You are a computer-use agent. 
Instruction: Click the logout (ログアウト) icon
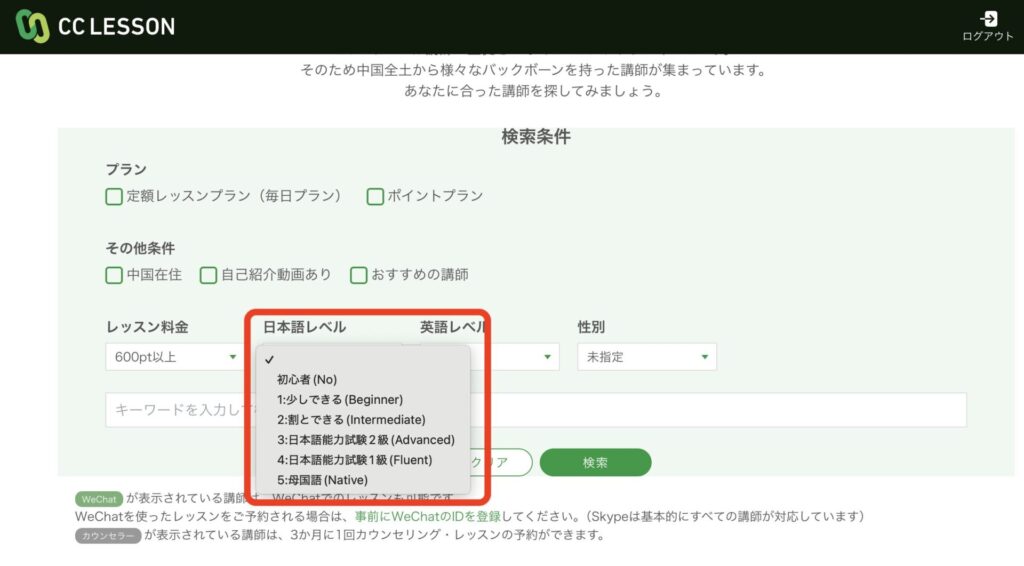988,20
